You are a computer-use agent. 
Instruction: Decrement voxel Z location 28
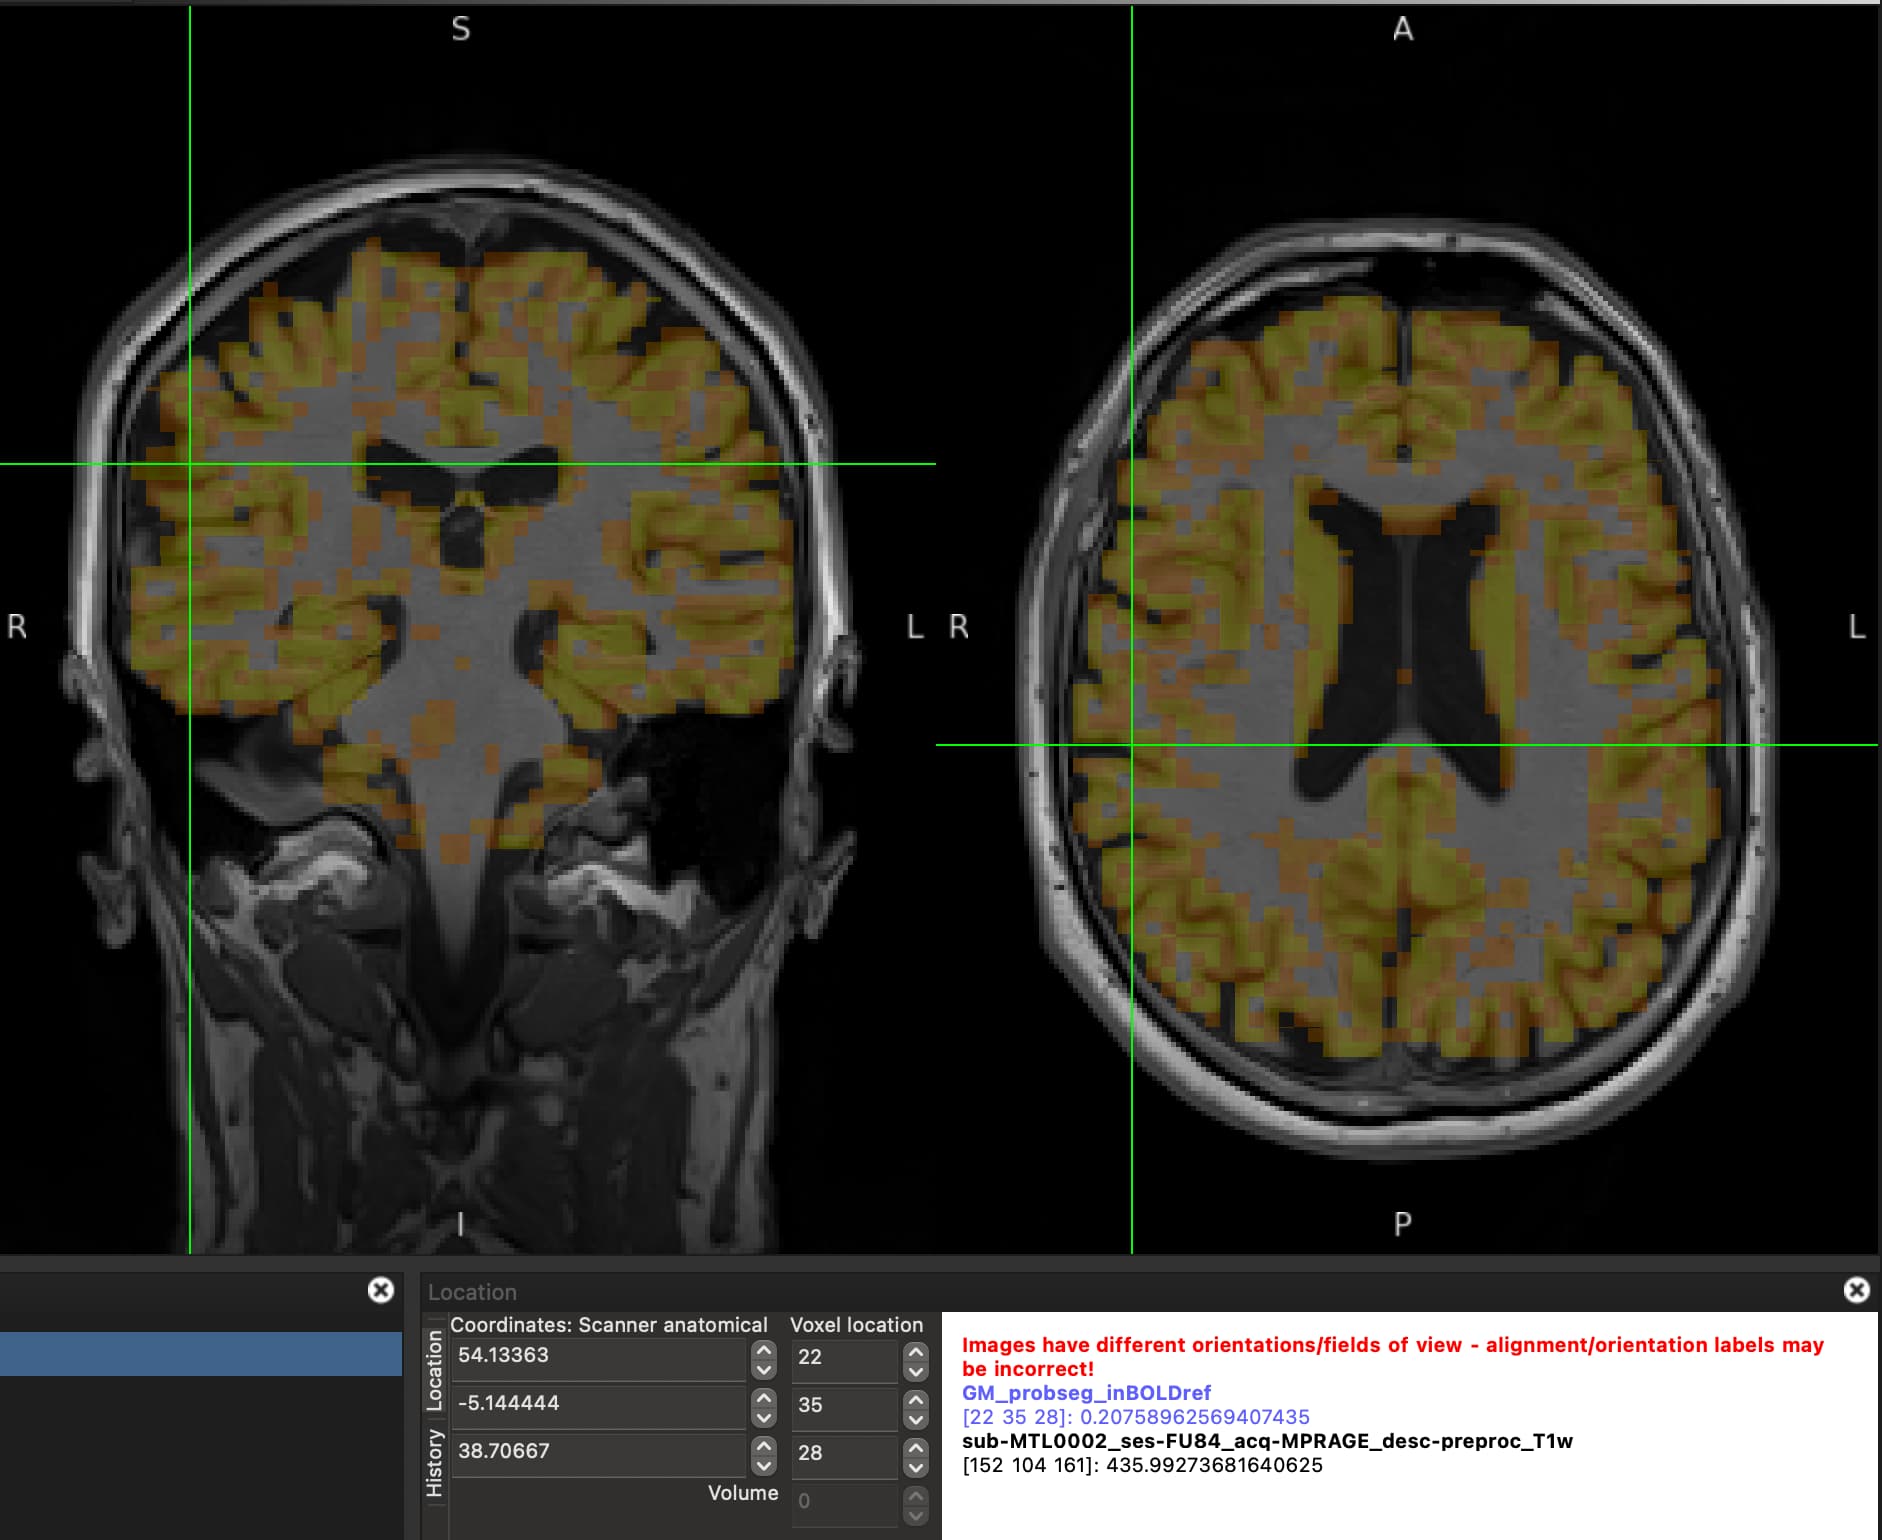coord(915,1468)
